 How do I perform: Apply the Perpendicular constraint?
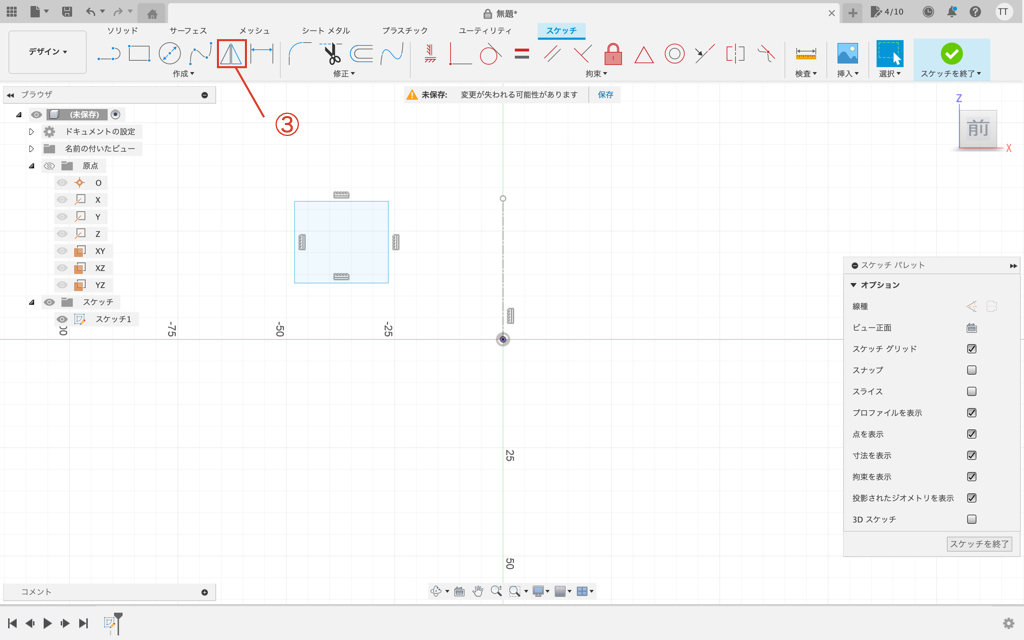582,54
